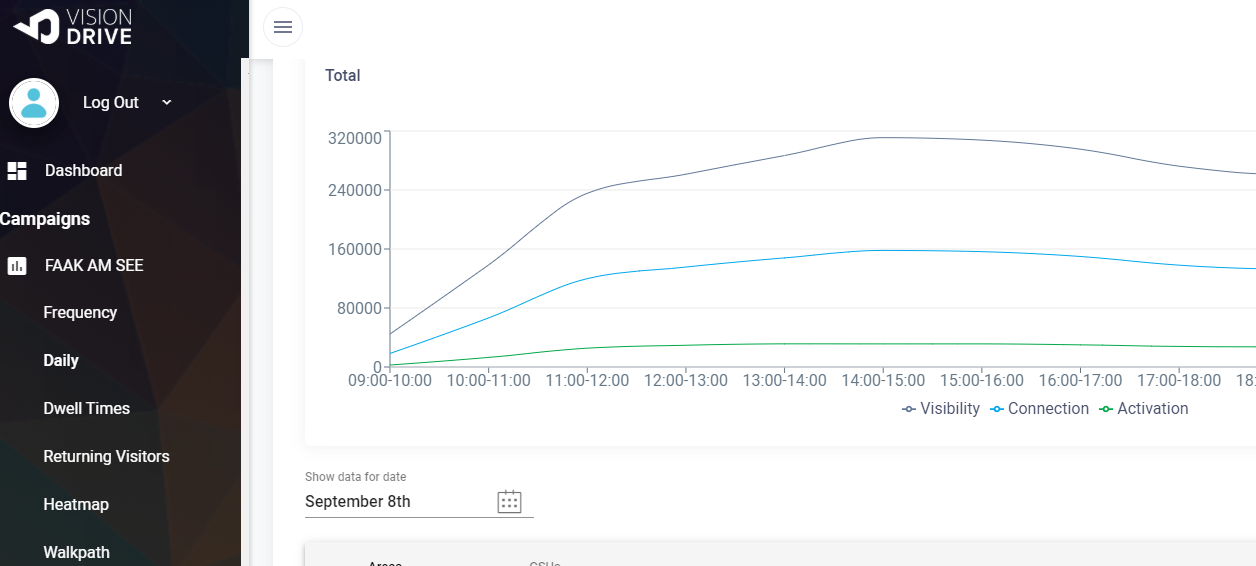Image resolution: width=1256 pixels, height=566 pixels.
Task: Toggle the Visibility legend series
Action: click(x=941, y=409)
